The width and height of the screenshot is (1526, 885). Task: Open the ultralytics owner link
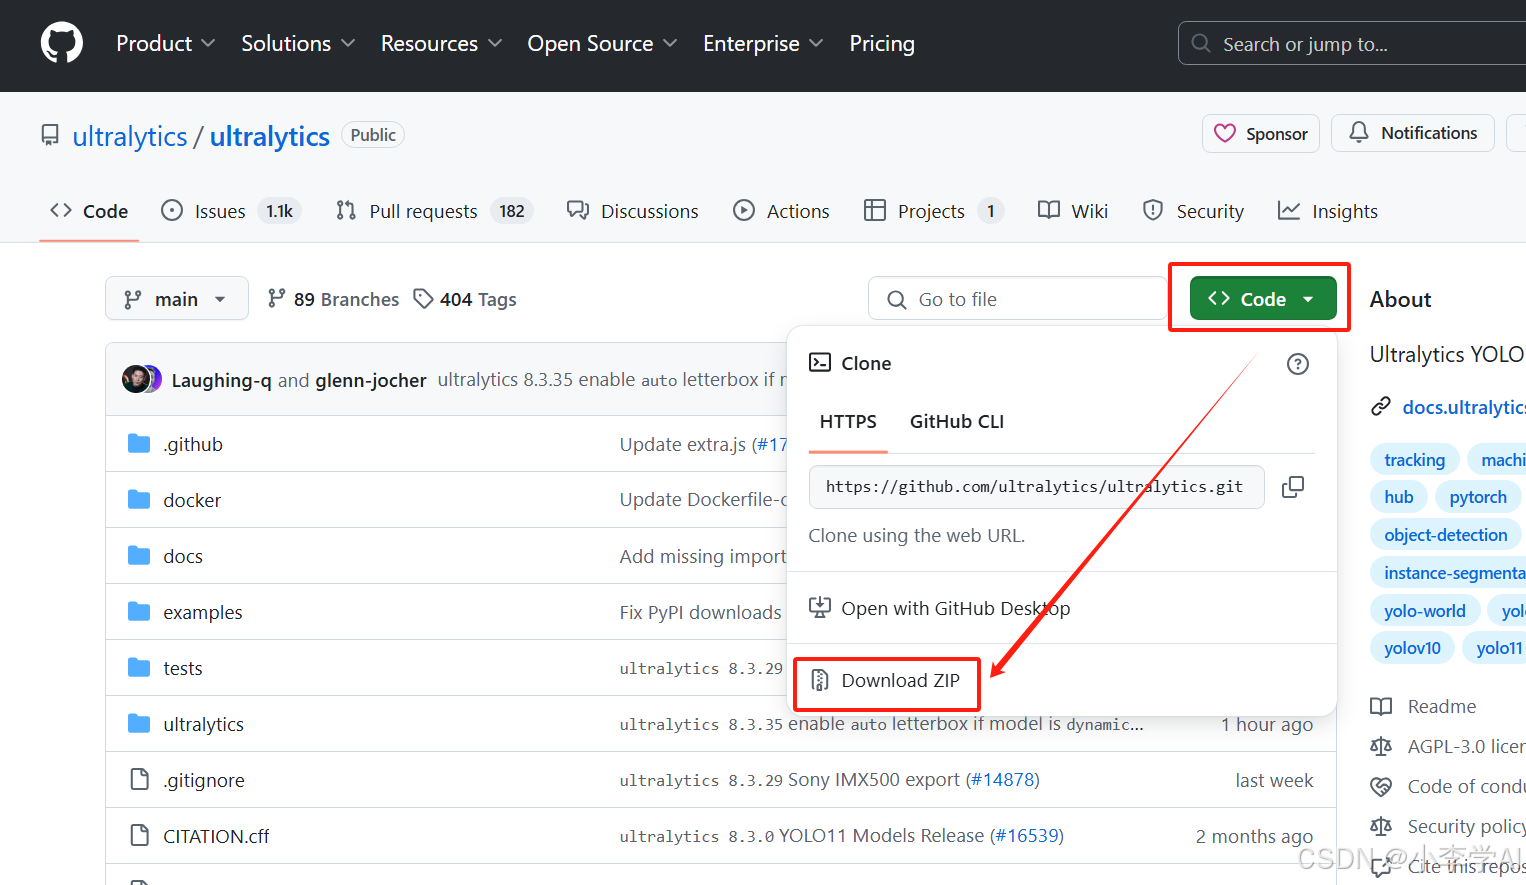coord(130,136)
